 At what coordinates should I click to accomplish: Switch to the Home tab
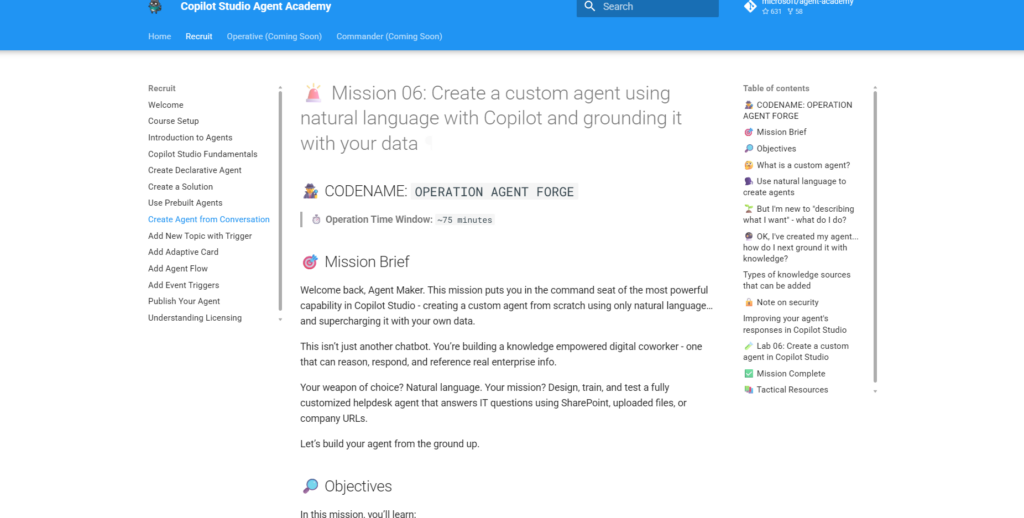(159, 36)
